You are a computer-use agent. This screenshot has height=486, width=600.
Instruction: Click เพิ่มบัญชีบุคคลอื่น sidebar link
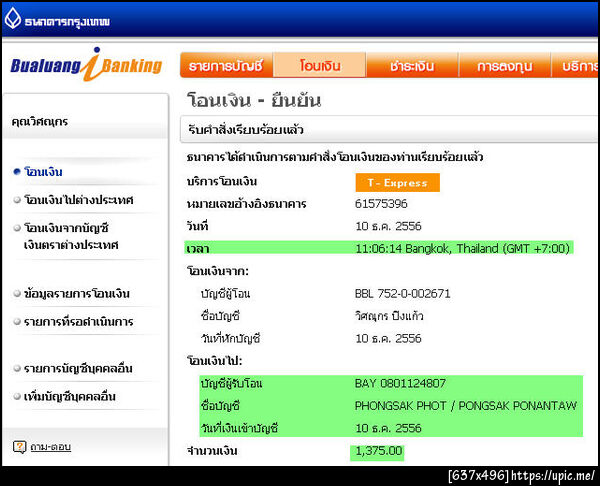pyautogui.click(x=70, y=396)
